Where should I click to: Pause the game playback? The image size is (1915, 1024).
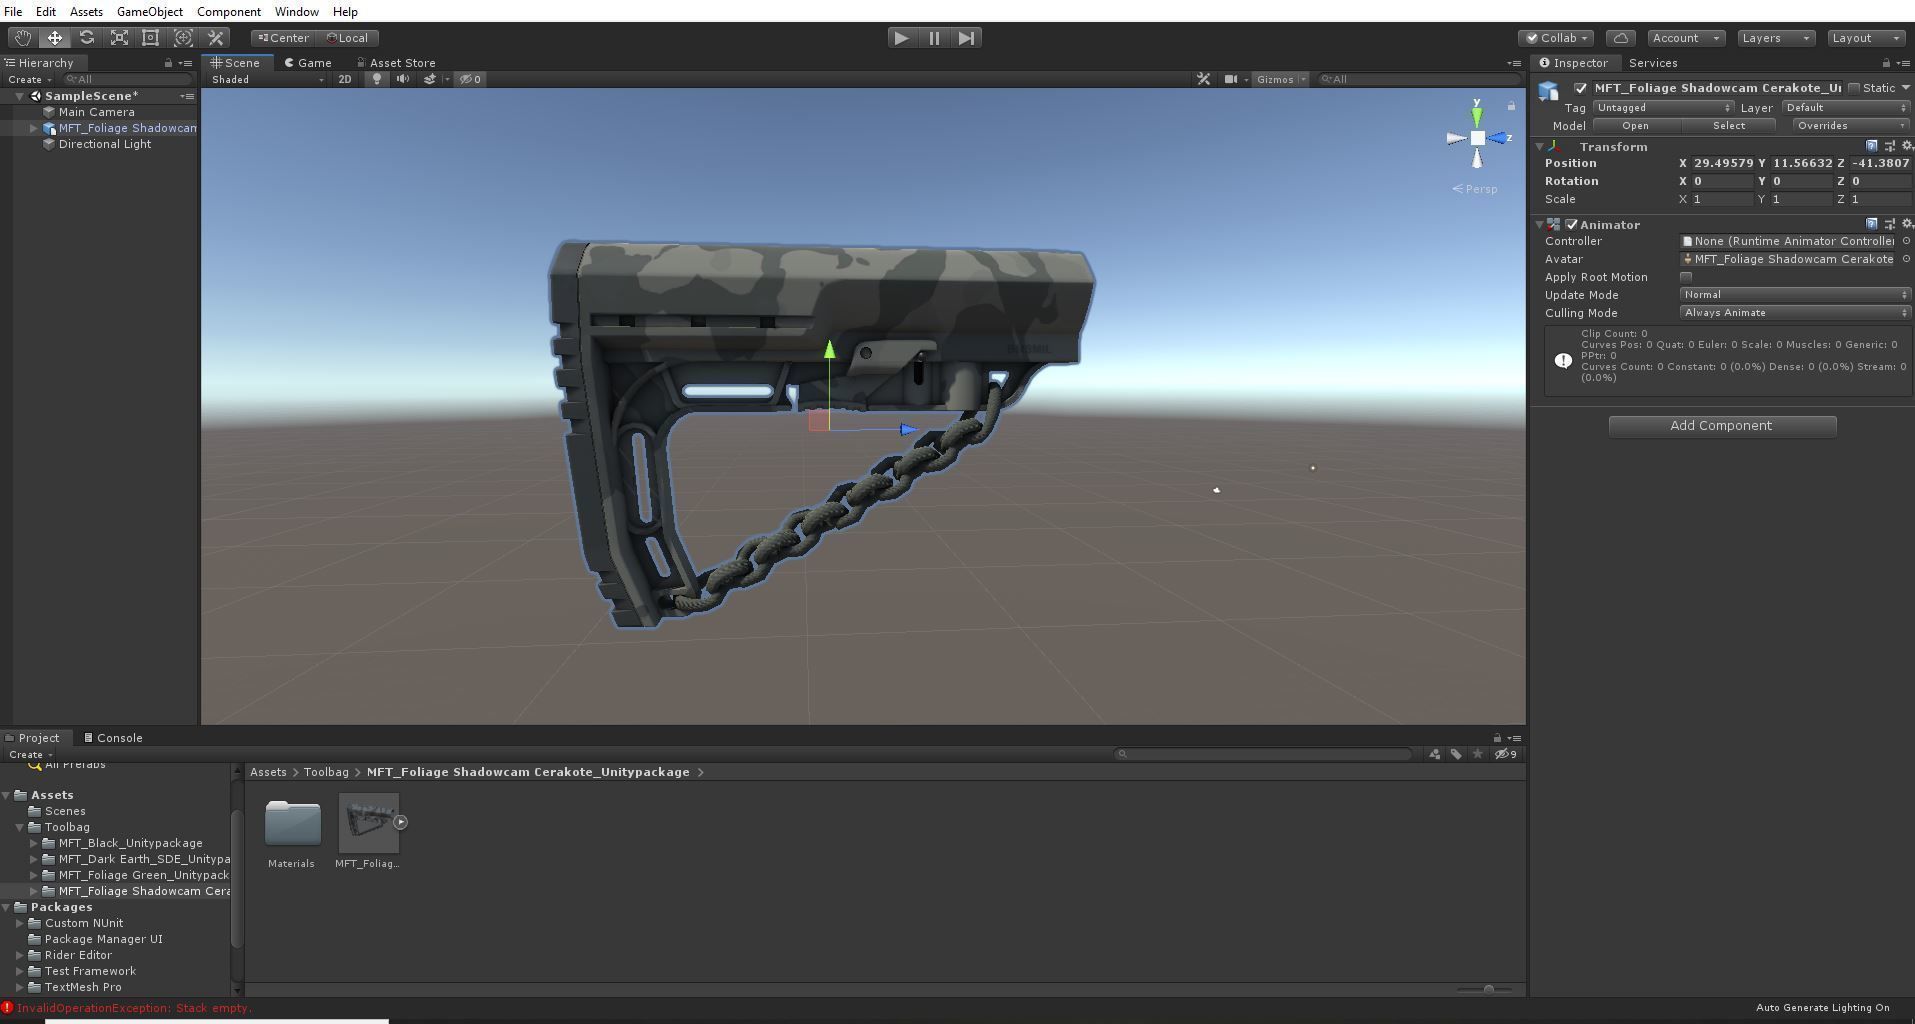(934, 38)
